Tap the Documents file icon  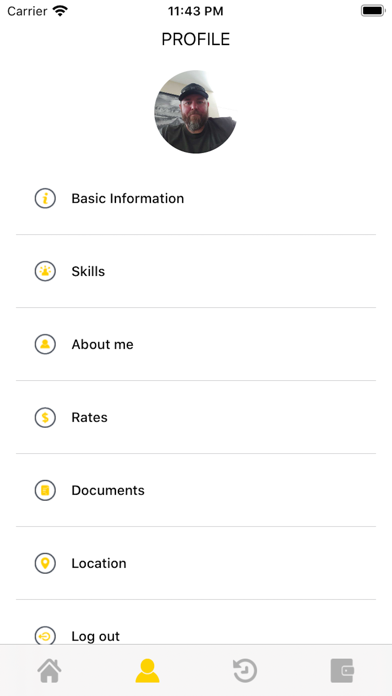45,490
